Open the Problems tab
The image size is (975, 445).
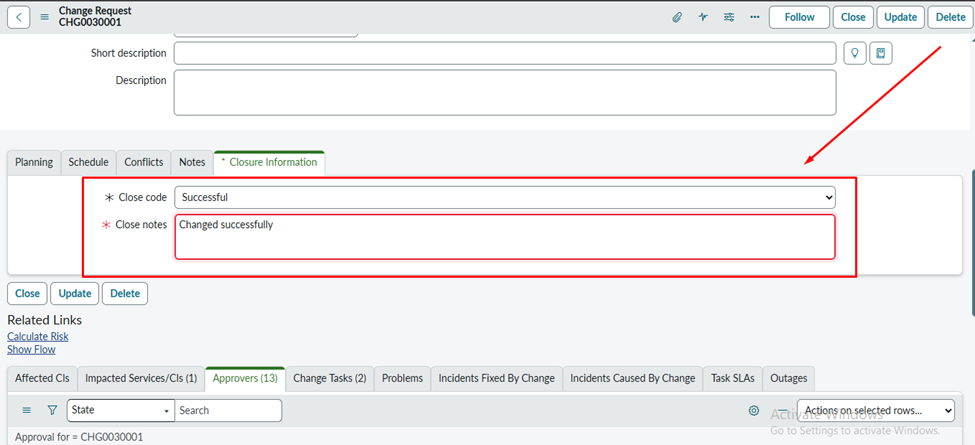coord(402,378)
